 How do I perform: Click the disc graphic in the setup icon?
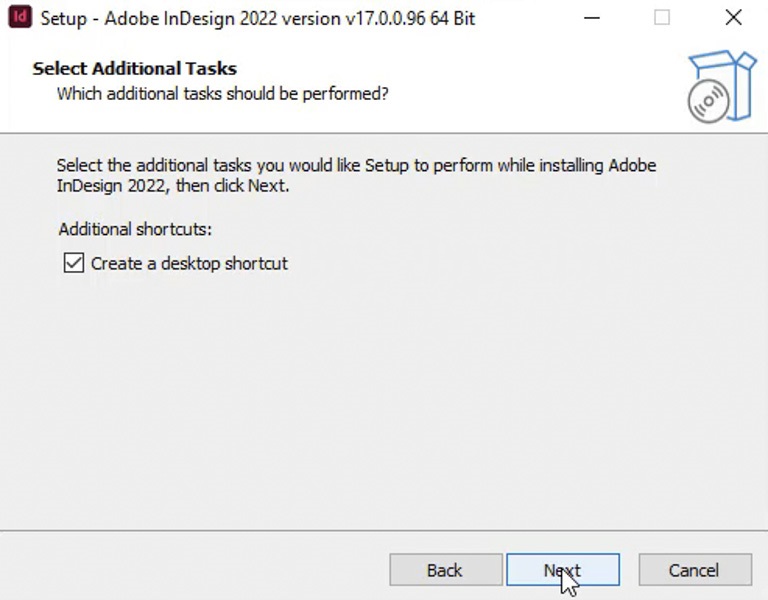coord(708,102)
